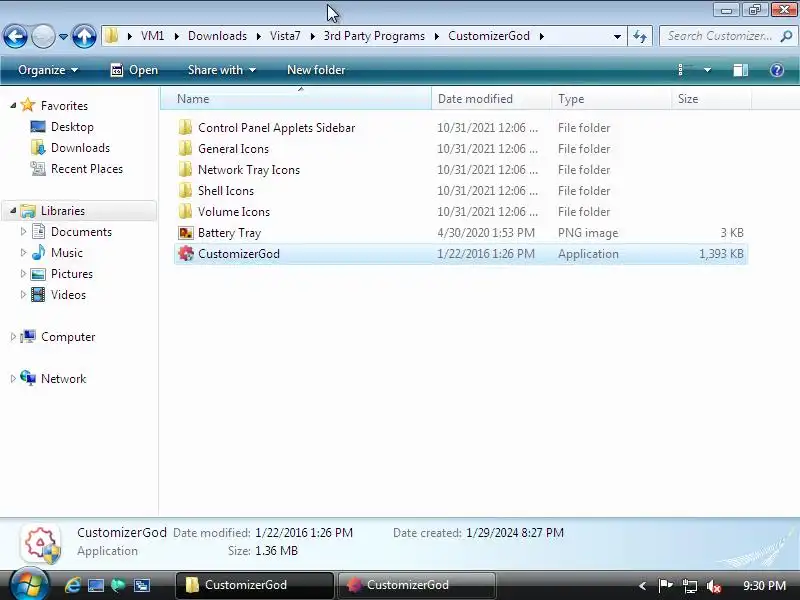Click the Action Center flag tray icon
This screenshot has height=600, width=800.
point(665,585)
